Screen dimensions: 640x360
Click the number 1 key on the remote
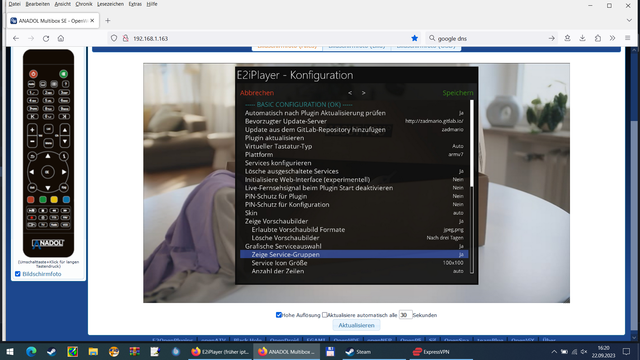point(32,93)
